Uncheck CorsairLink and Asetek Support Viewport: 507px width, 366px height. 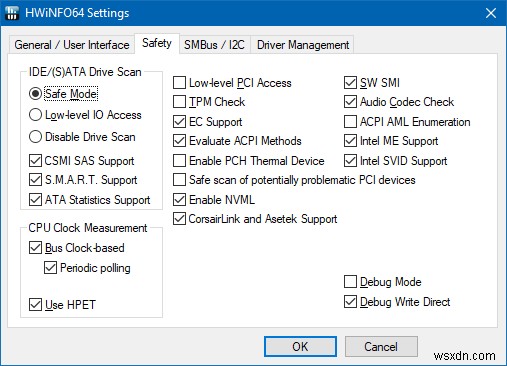[x=179, y=219]
